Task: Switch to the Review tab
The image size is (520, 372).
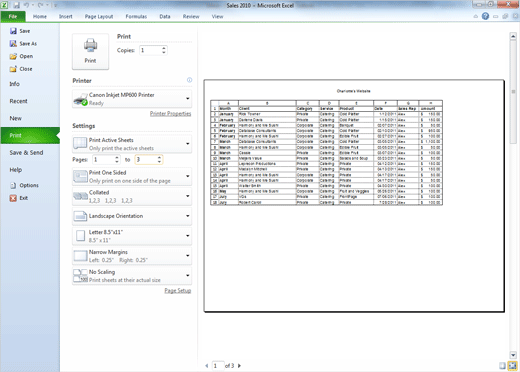Action: 191,16
